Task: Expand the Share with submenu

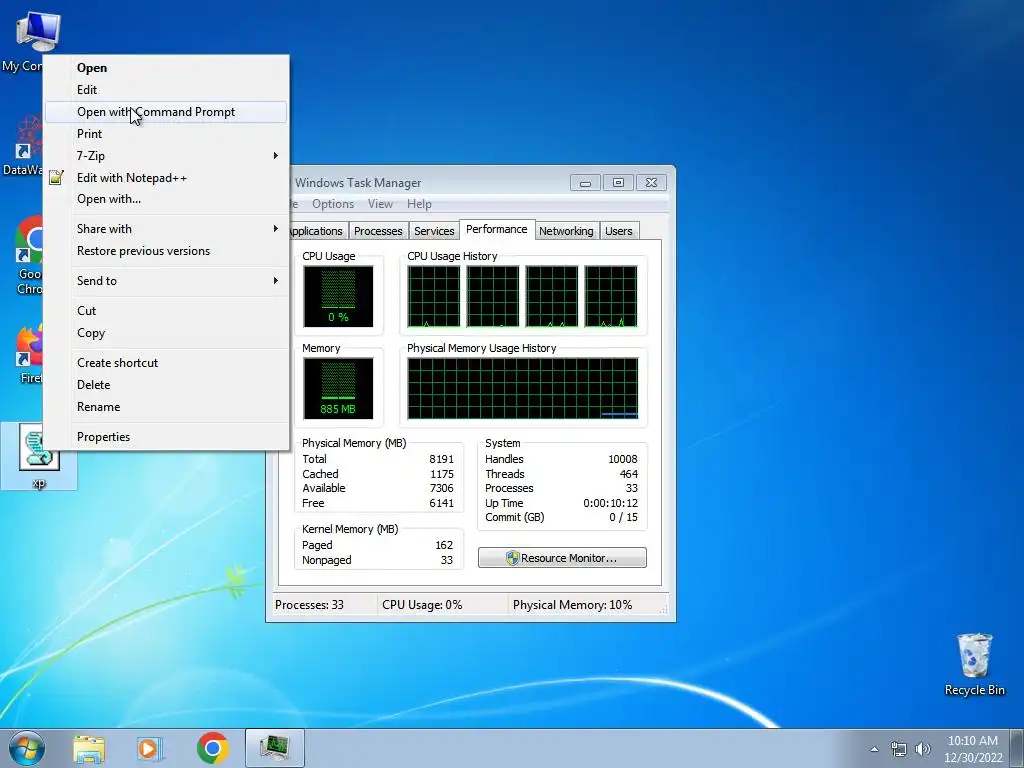Action: tap(166, 229)
